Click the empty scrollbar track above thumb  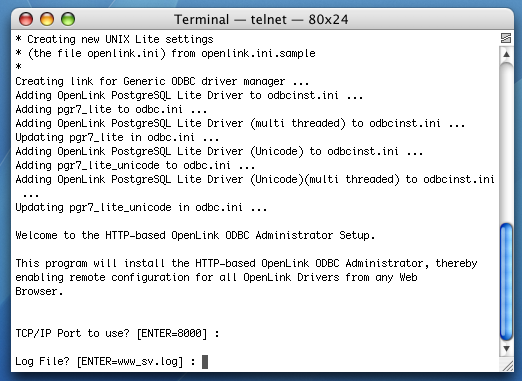point(506,142)
